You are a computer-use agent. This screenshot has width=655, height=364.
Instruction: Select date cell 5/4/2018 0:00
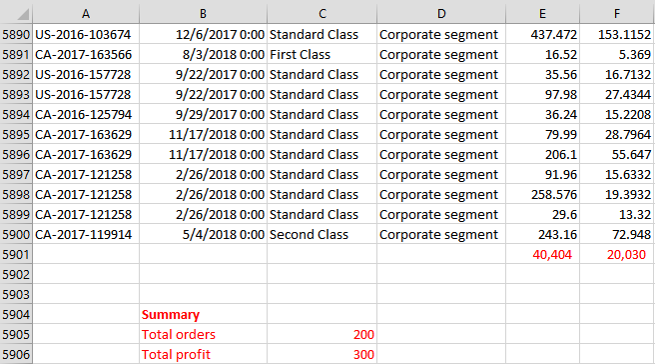(x=203, y=234)
